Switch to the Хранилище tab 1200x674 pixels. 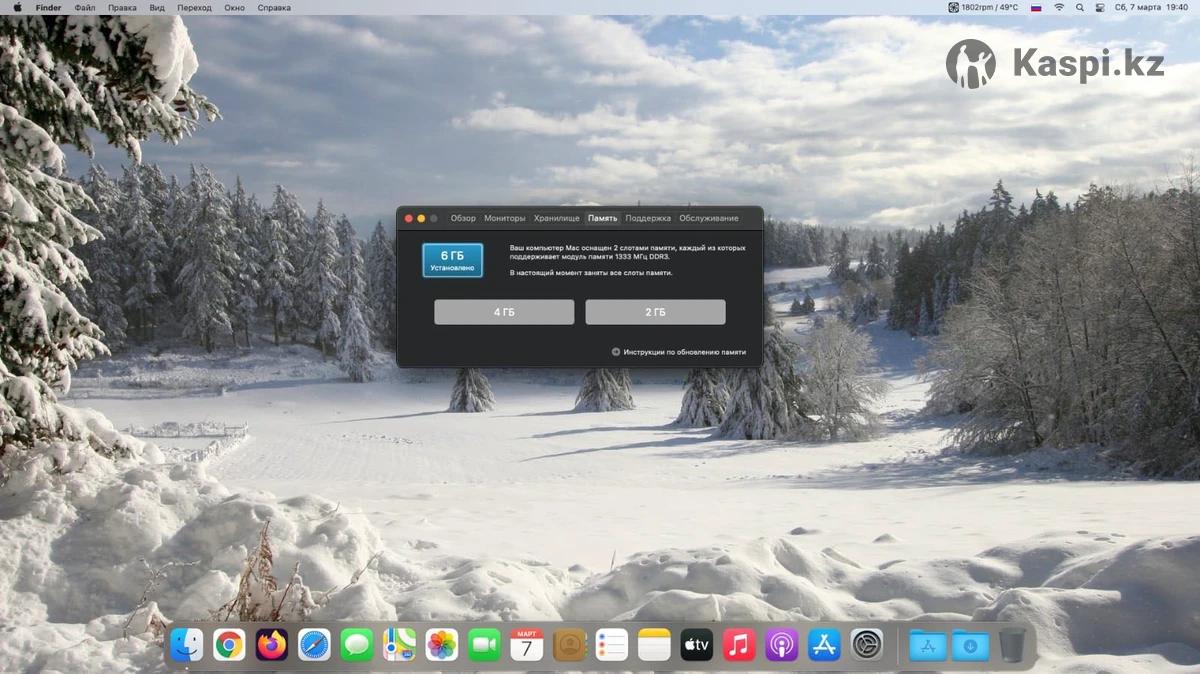(x=556, y=218)
